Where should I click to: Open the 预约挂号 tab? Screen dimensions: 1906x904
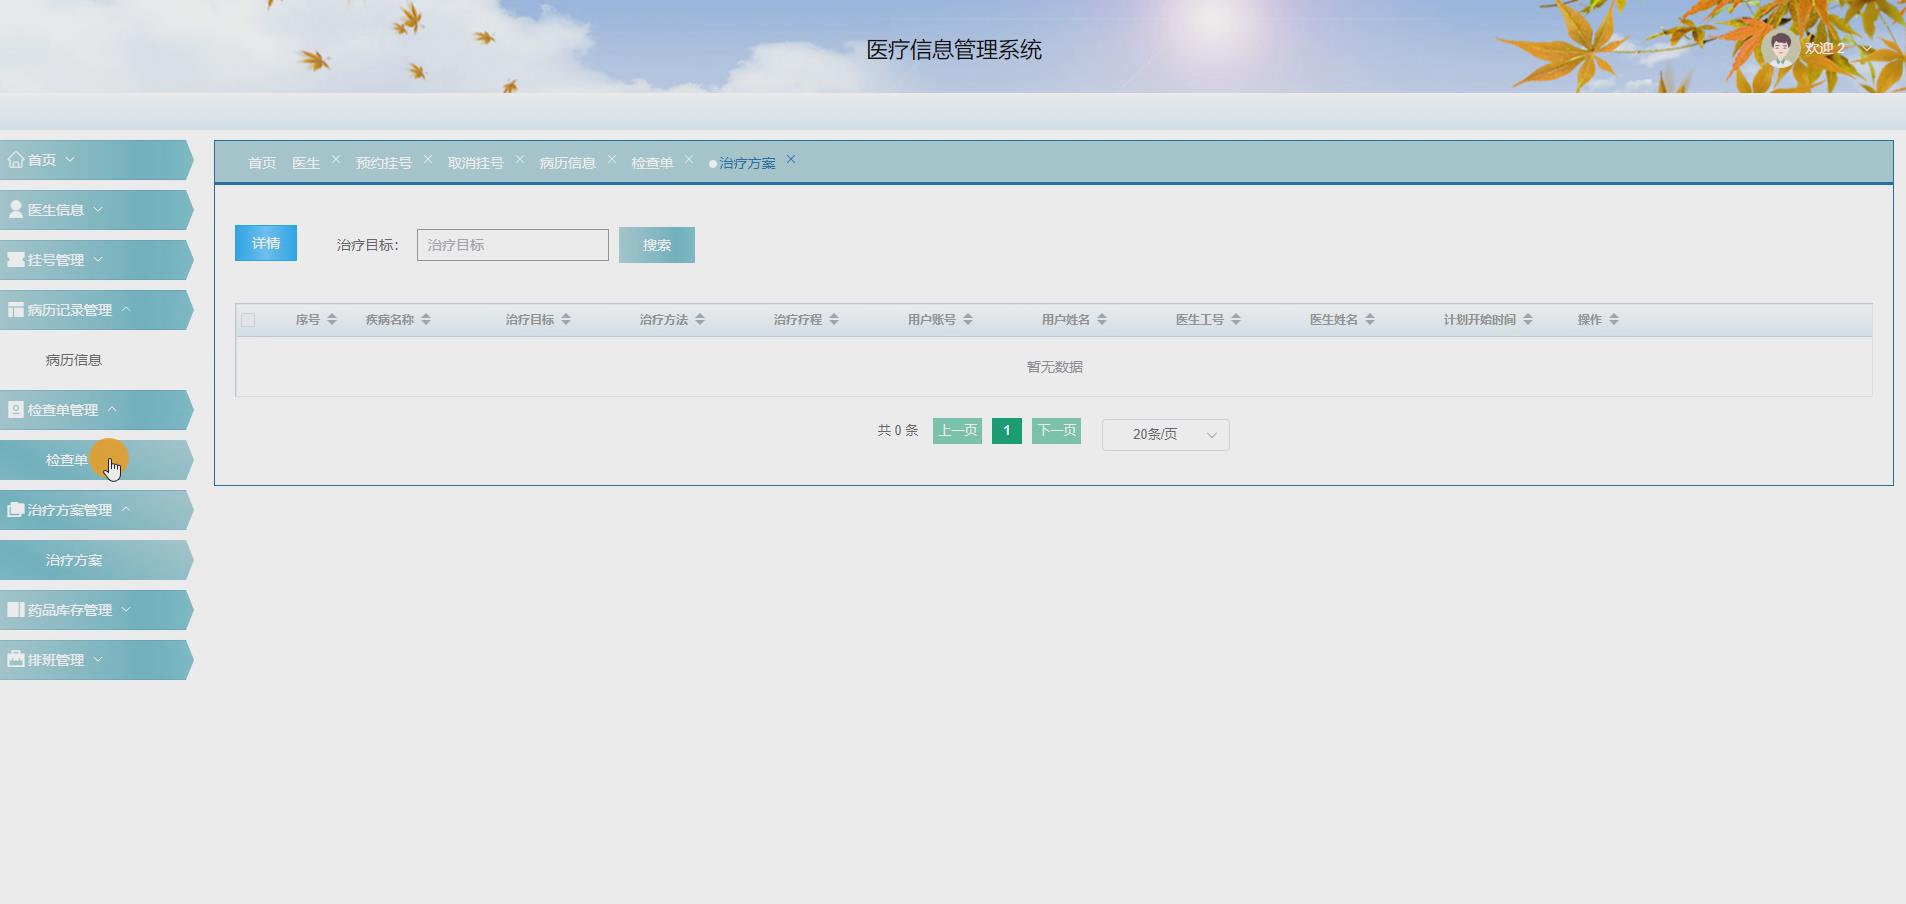tap(382, 162)
